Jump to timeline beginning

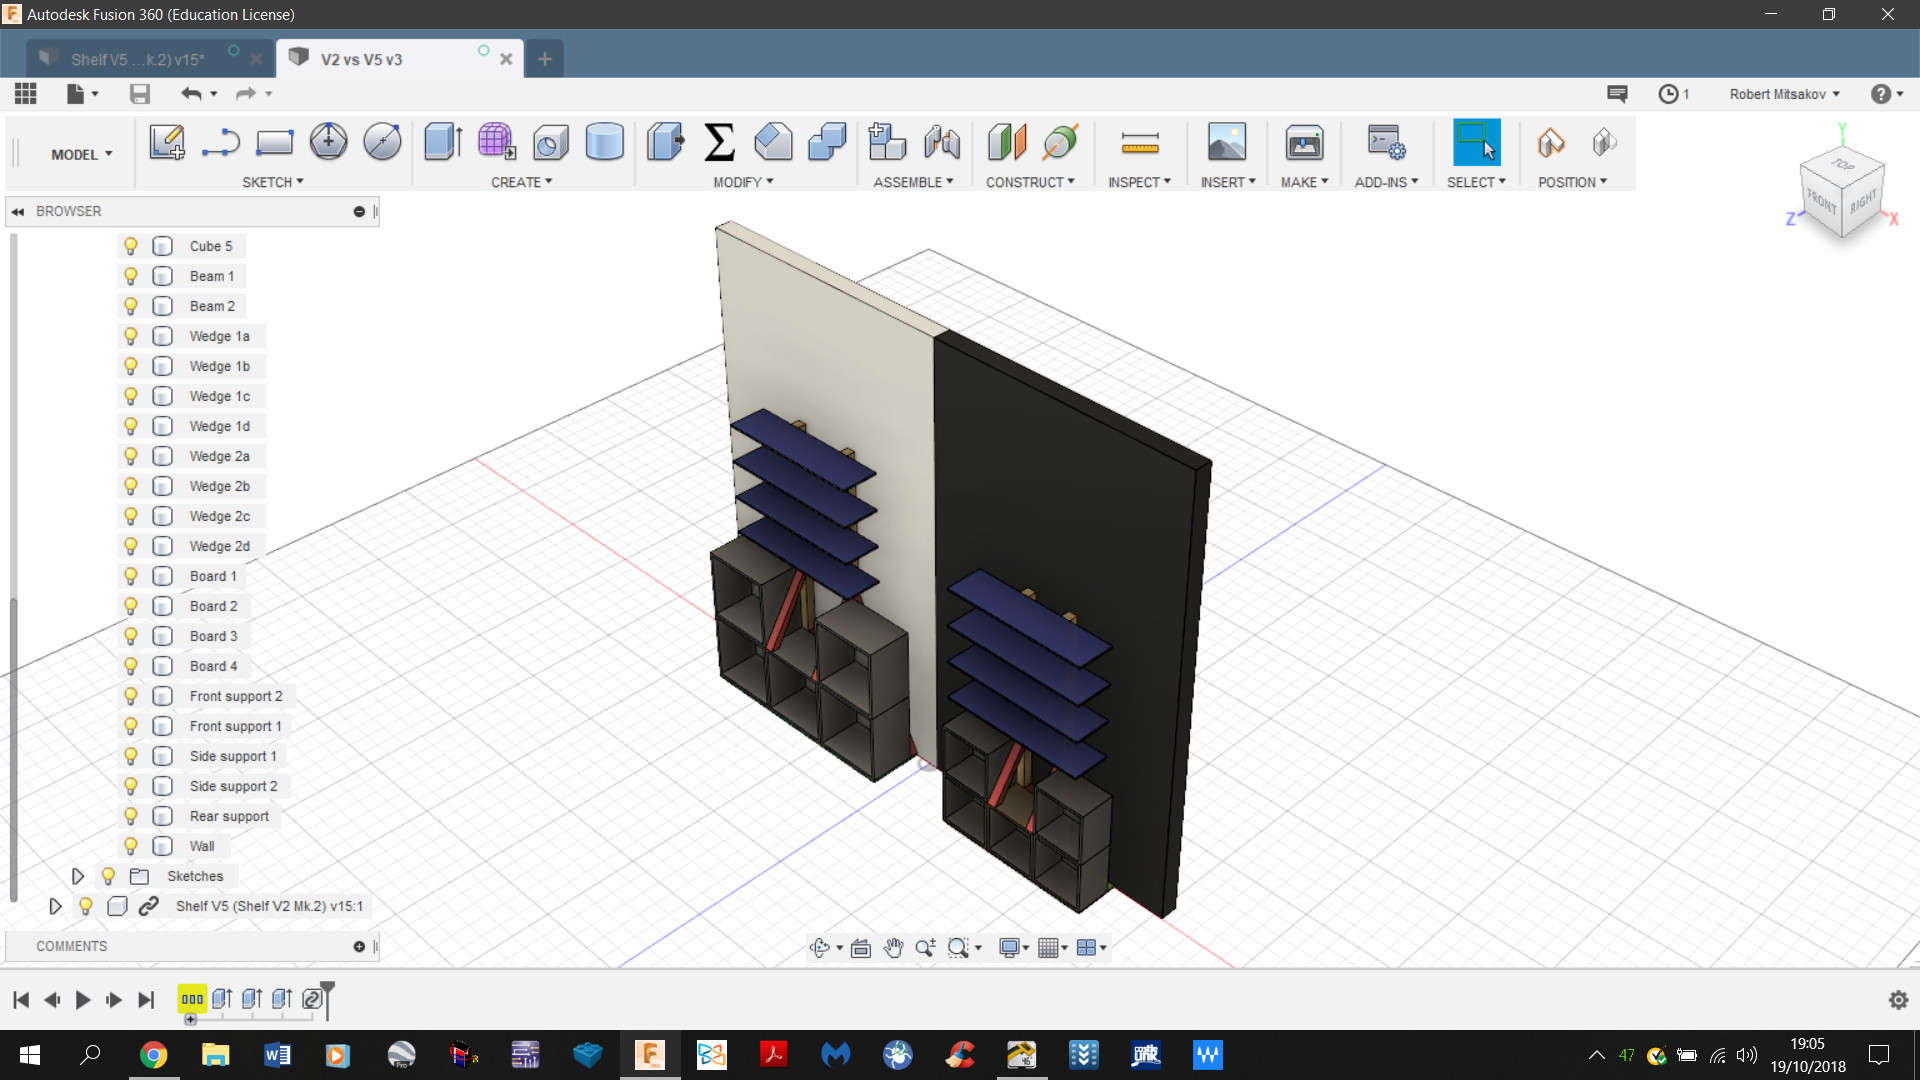pos(21,1000)
